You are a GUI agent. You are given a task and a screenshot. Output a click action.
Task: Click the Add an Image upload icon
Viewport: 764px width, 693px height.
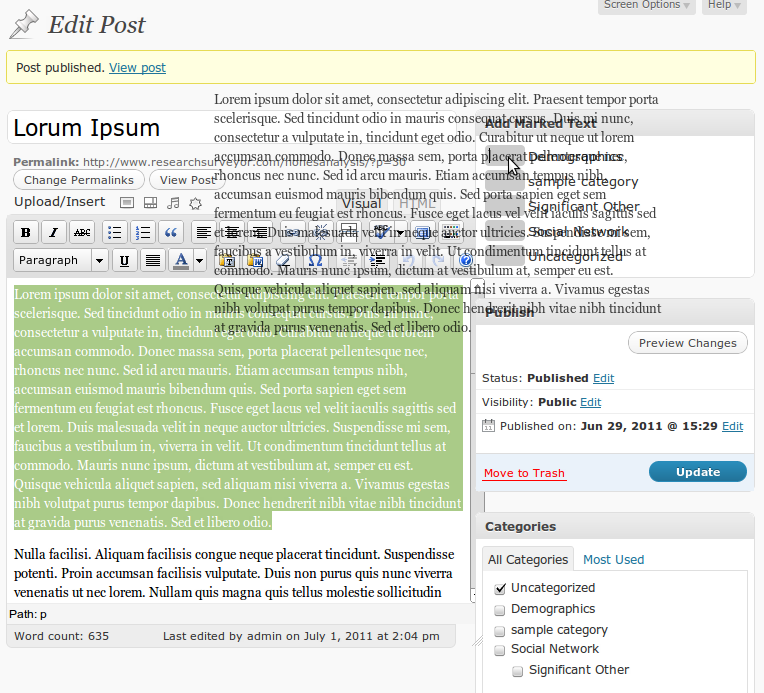click(127, 203)
